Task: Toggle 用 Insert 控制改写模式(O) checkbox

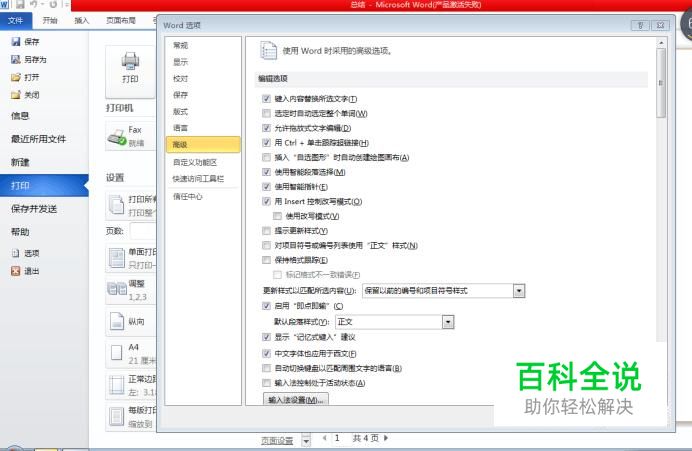Action: [266, 201]
